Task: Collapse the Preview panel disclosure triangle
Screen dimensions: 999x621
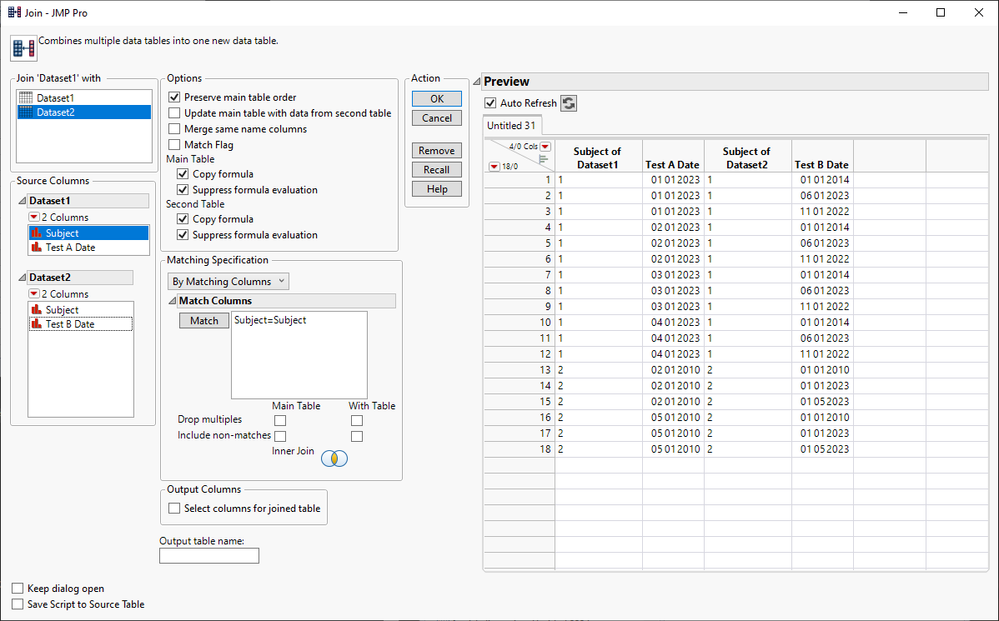Action: (x=477, y=82)
